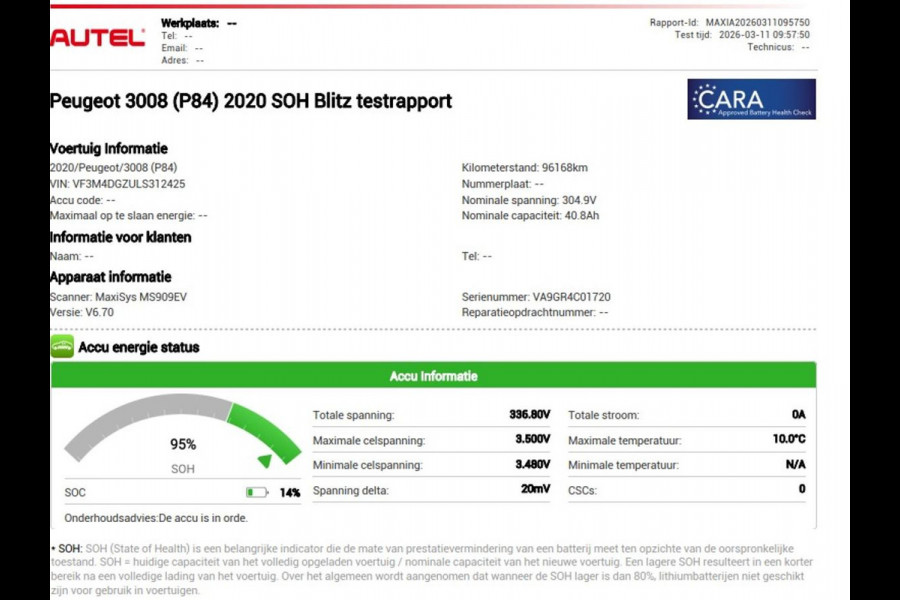The width and height of the screenshot is (900, 600).
Task: Click the AUTEL logo
Action: [x=98, y=38]
